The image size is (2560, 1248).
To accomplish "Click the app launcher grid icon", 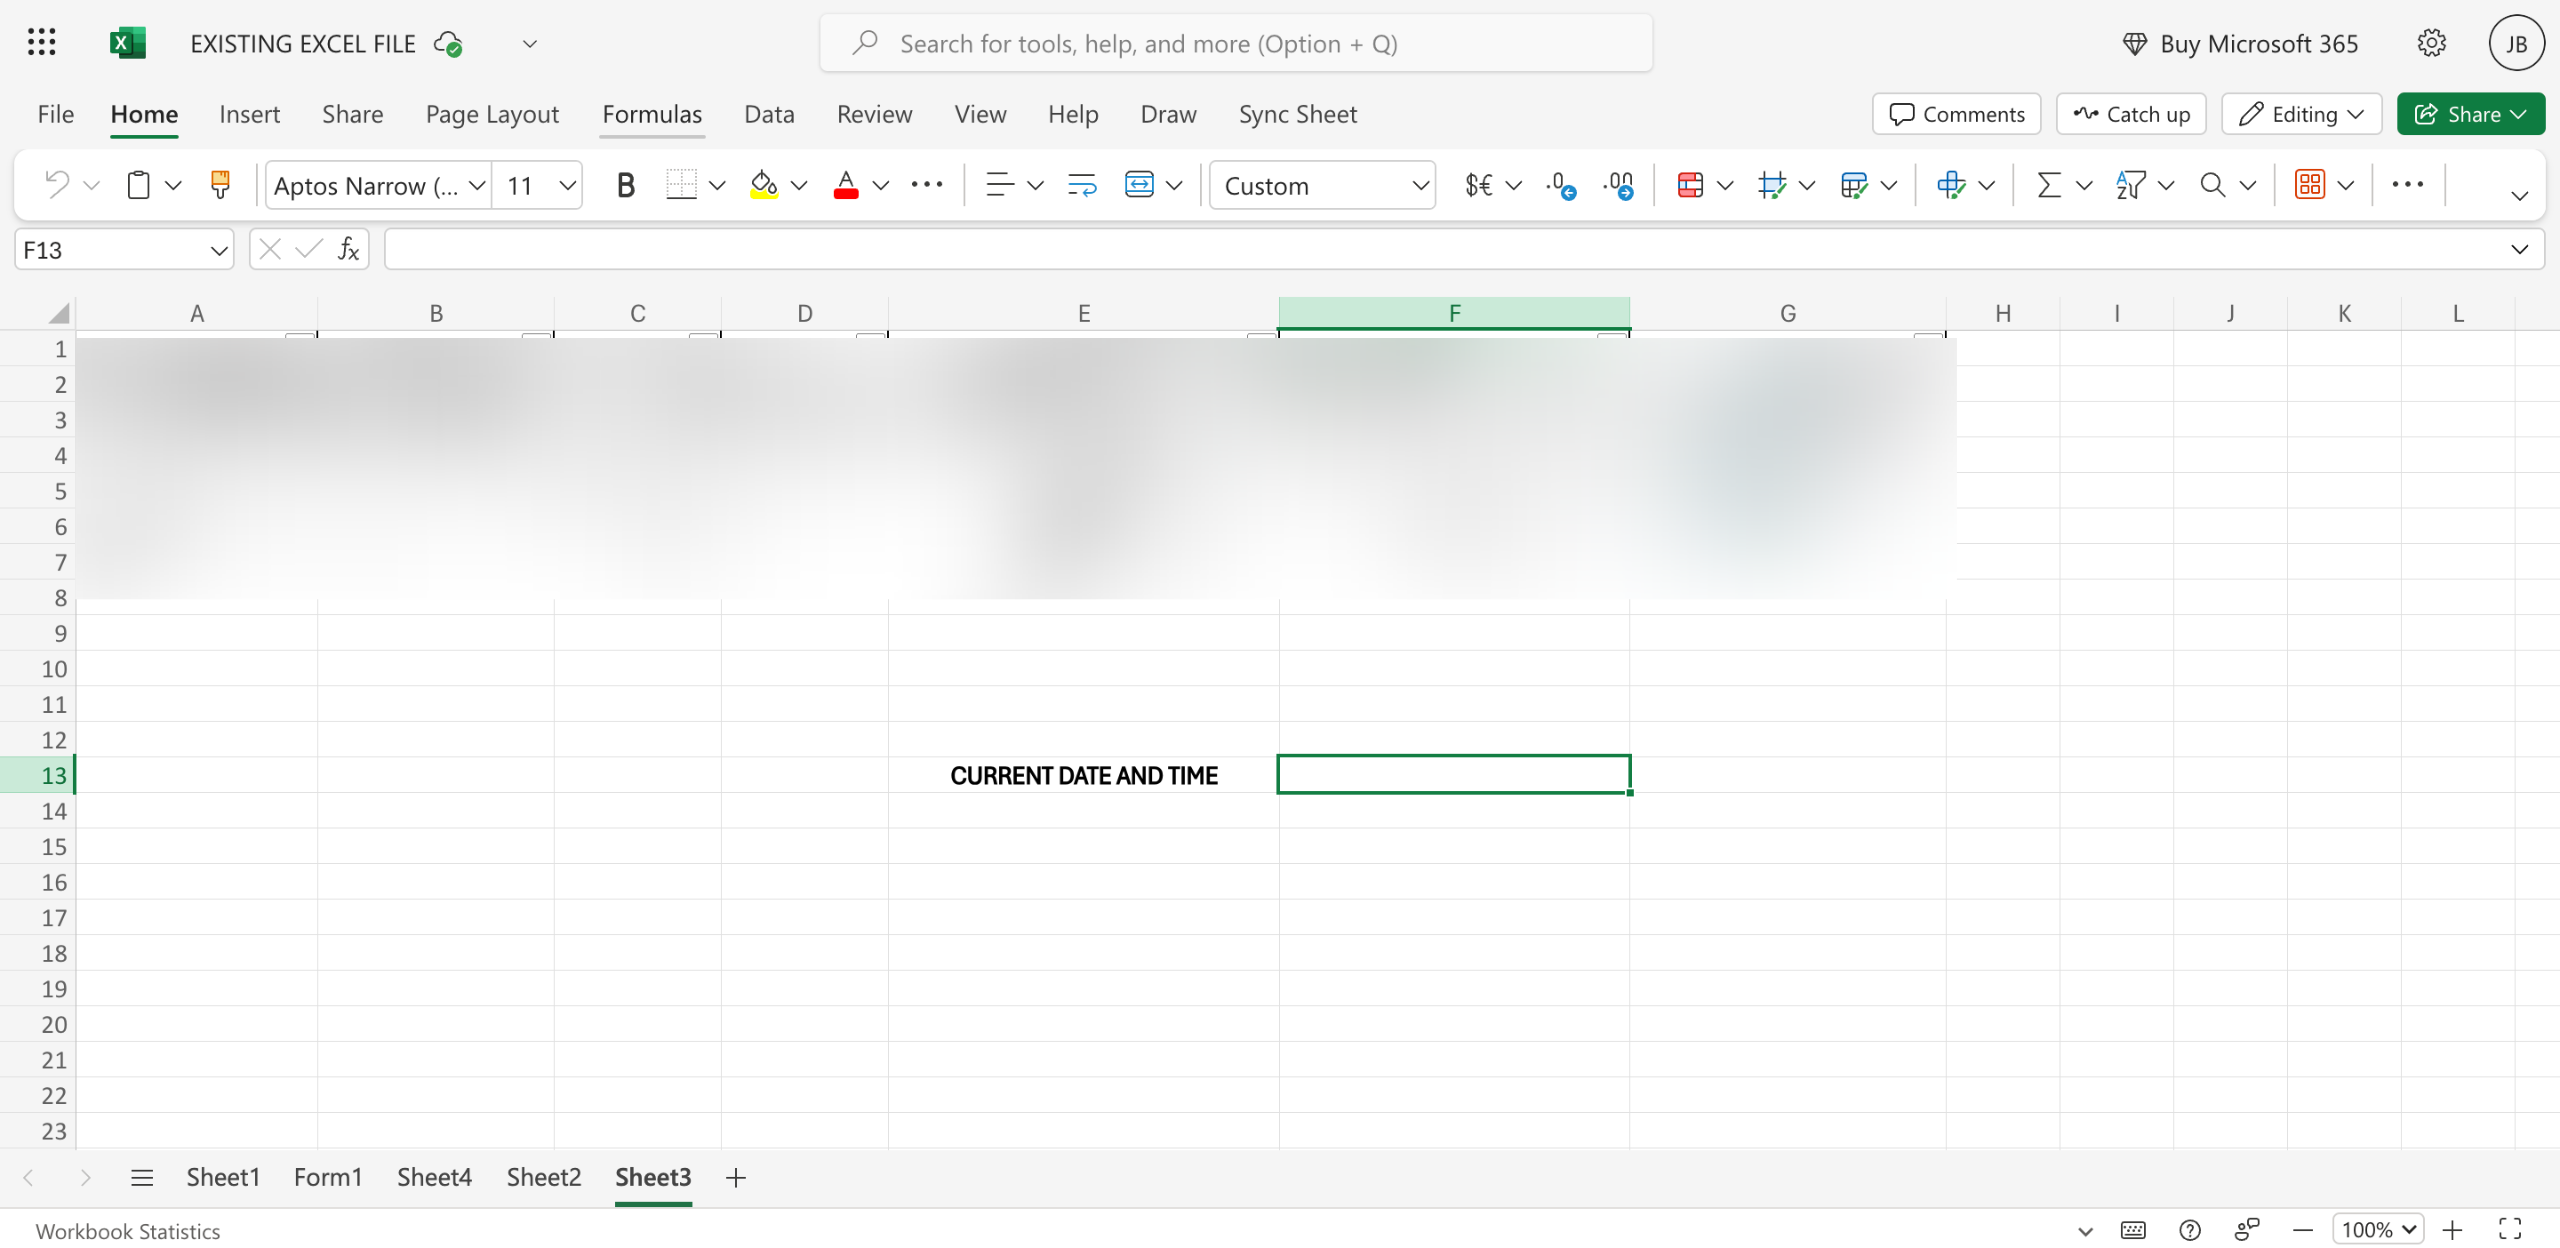I will point(41,43).
